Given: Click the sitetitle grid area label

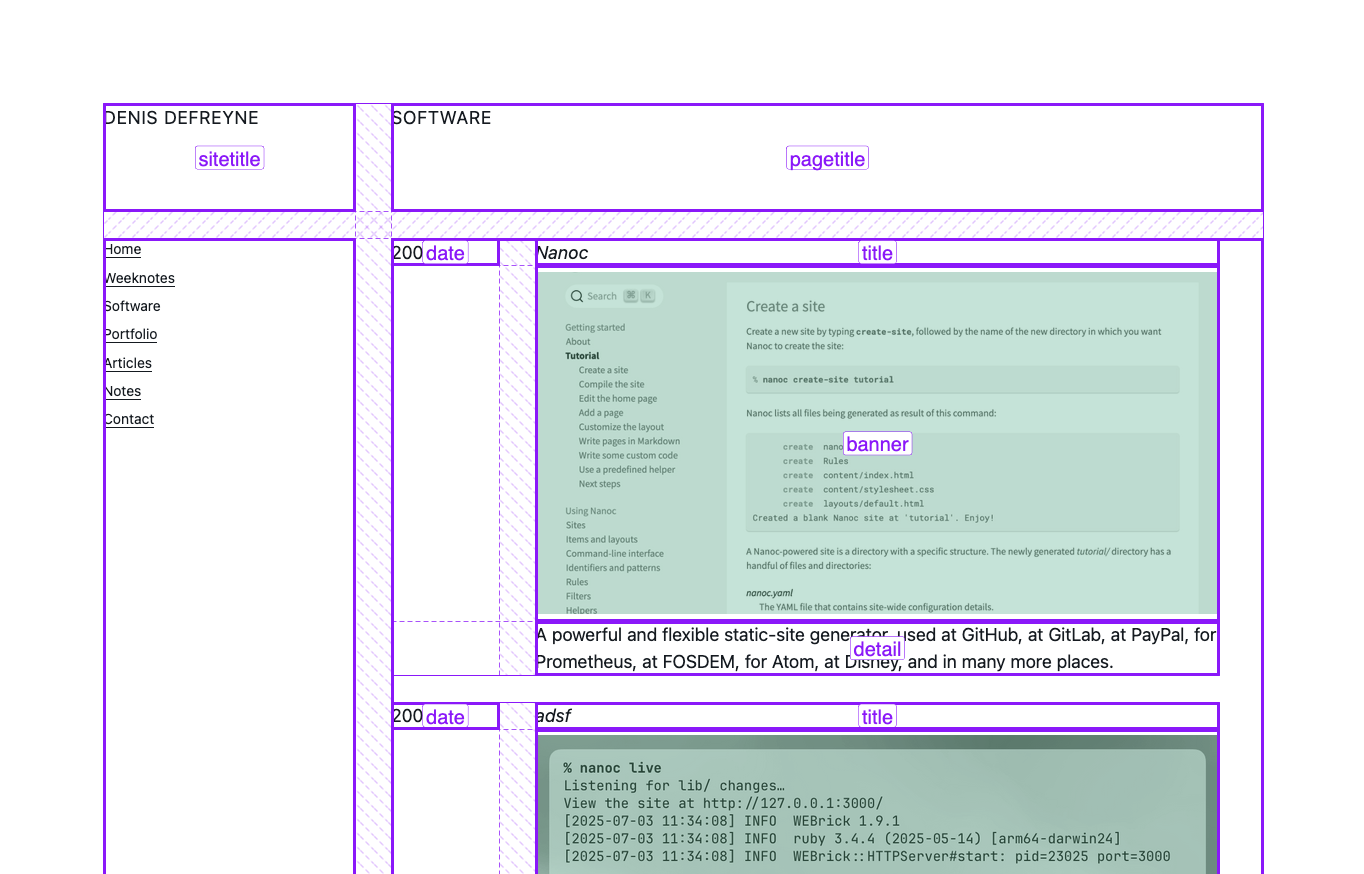Looking at the screenshot, I should (230, 159).
